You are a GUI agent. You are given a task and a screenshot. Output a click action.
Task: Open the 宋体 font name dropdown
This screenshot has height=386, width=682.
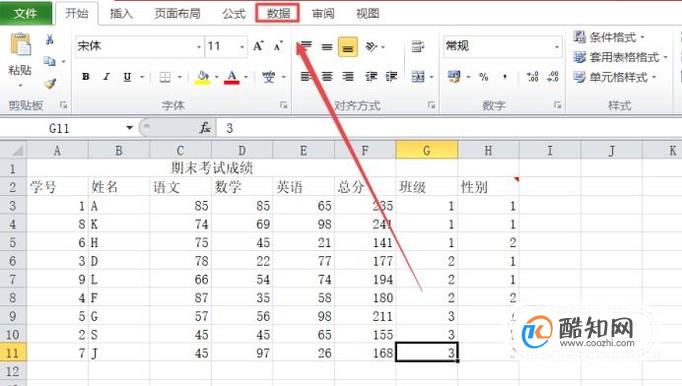pyautogui.click(x=198, y=47)
